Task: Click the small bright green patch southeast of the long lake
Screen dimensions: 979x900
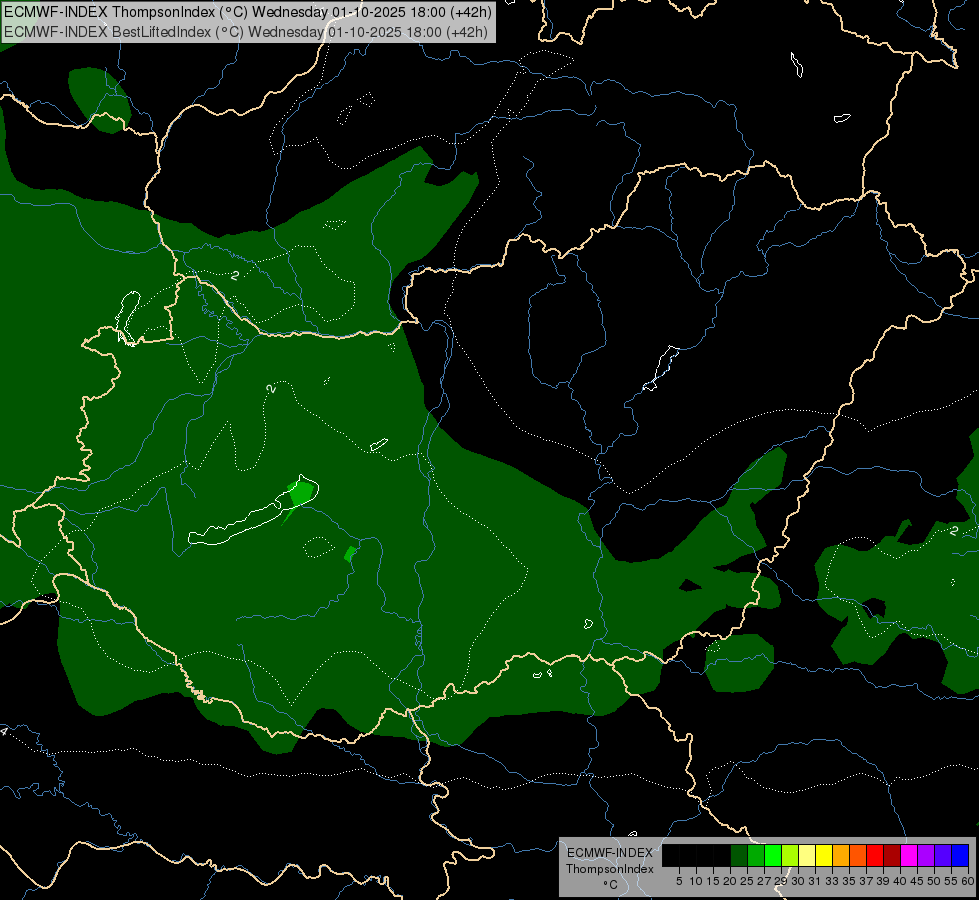Action: point(350,554)
